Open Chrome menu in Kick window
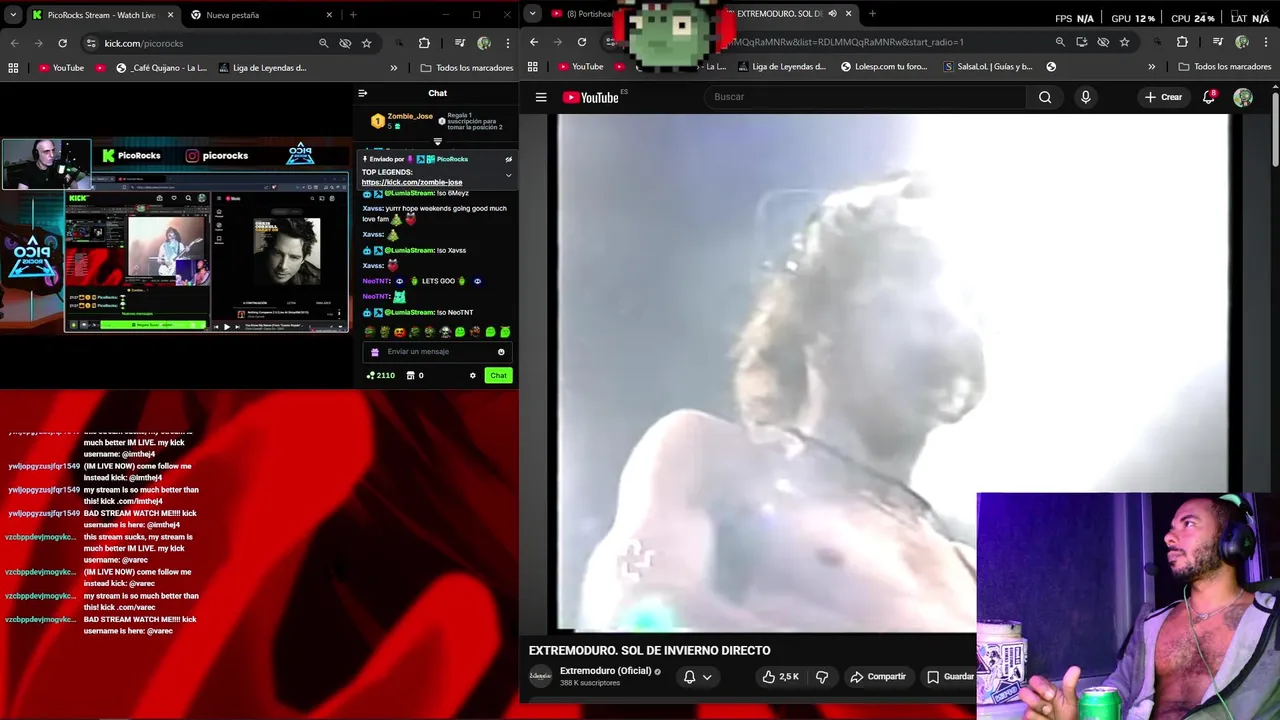This screenshot has height=720, width=1280. [x=508, y=43]
